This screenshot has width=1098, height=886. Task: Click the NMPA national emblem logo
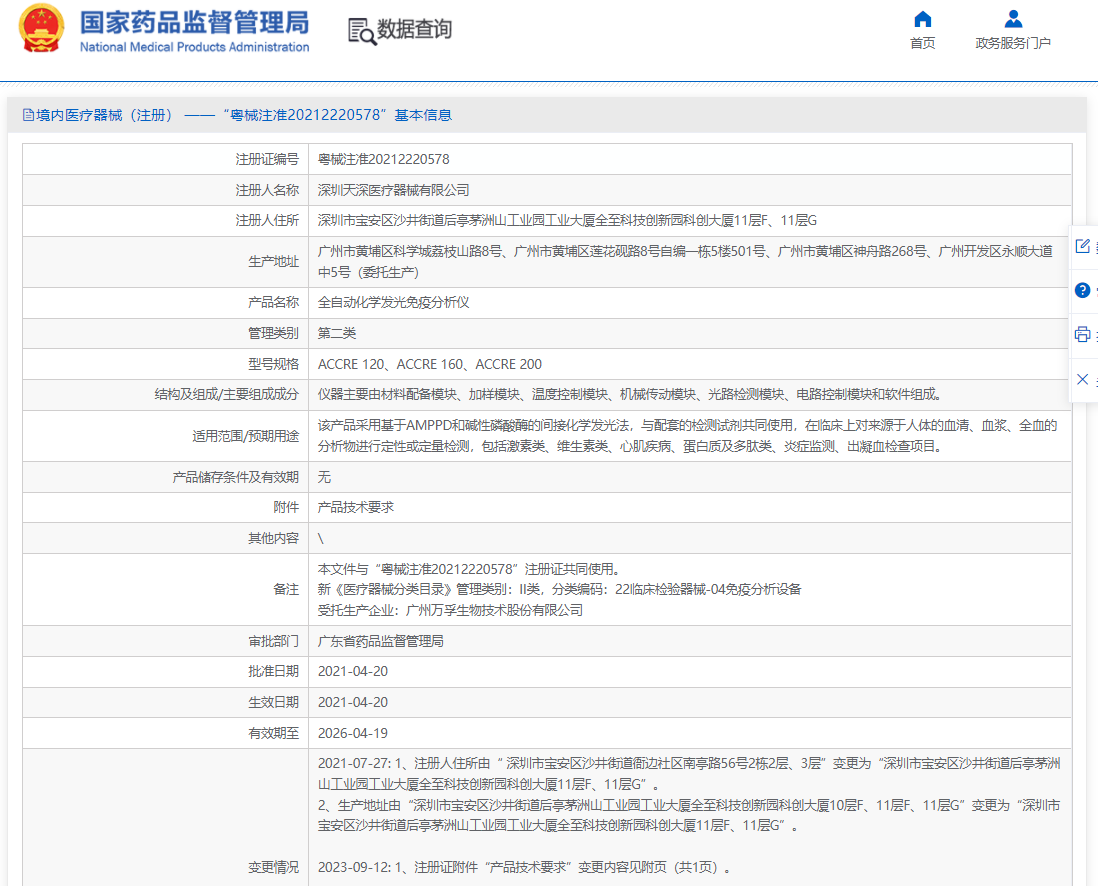41,29
